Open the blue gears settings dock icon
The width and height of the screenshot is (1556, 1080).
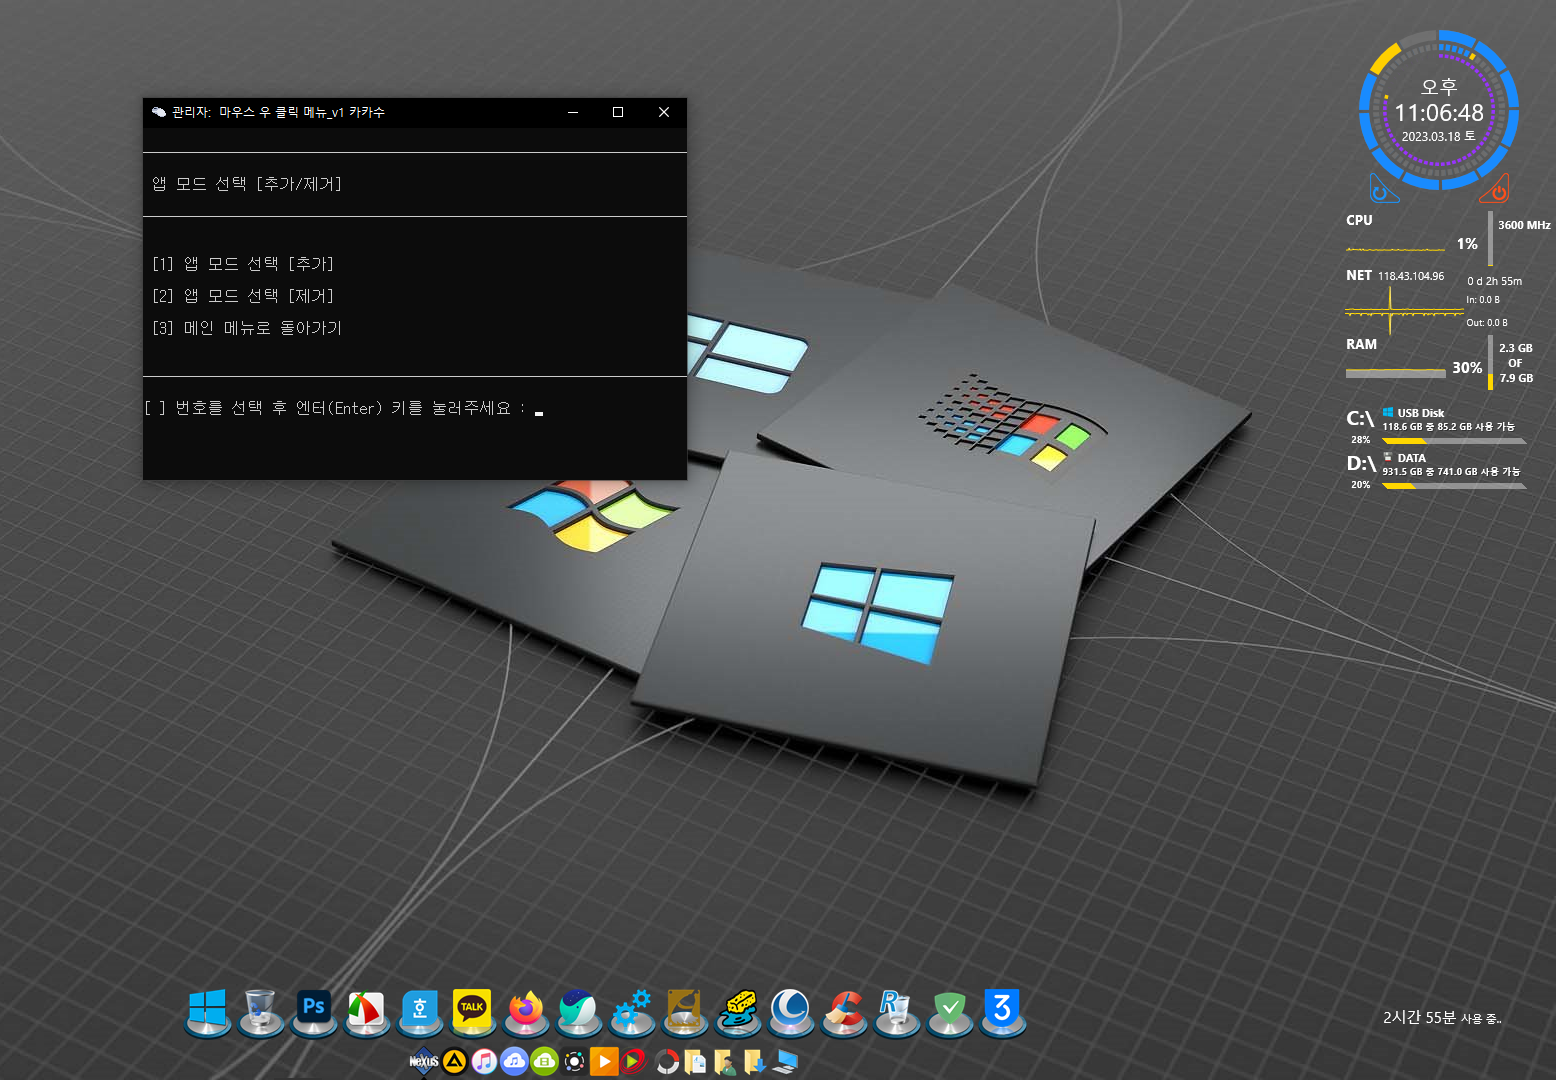[x=632, y=1012]
